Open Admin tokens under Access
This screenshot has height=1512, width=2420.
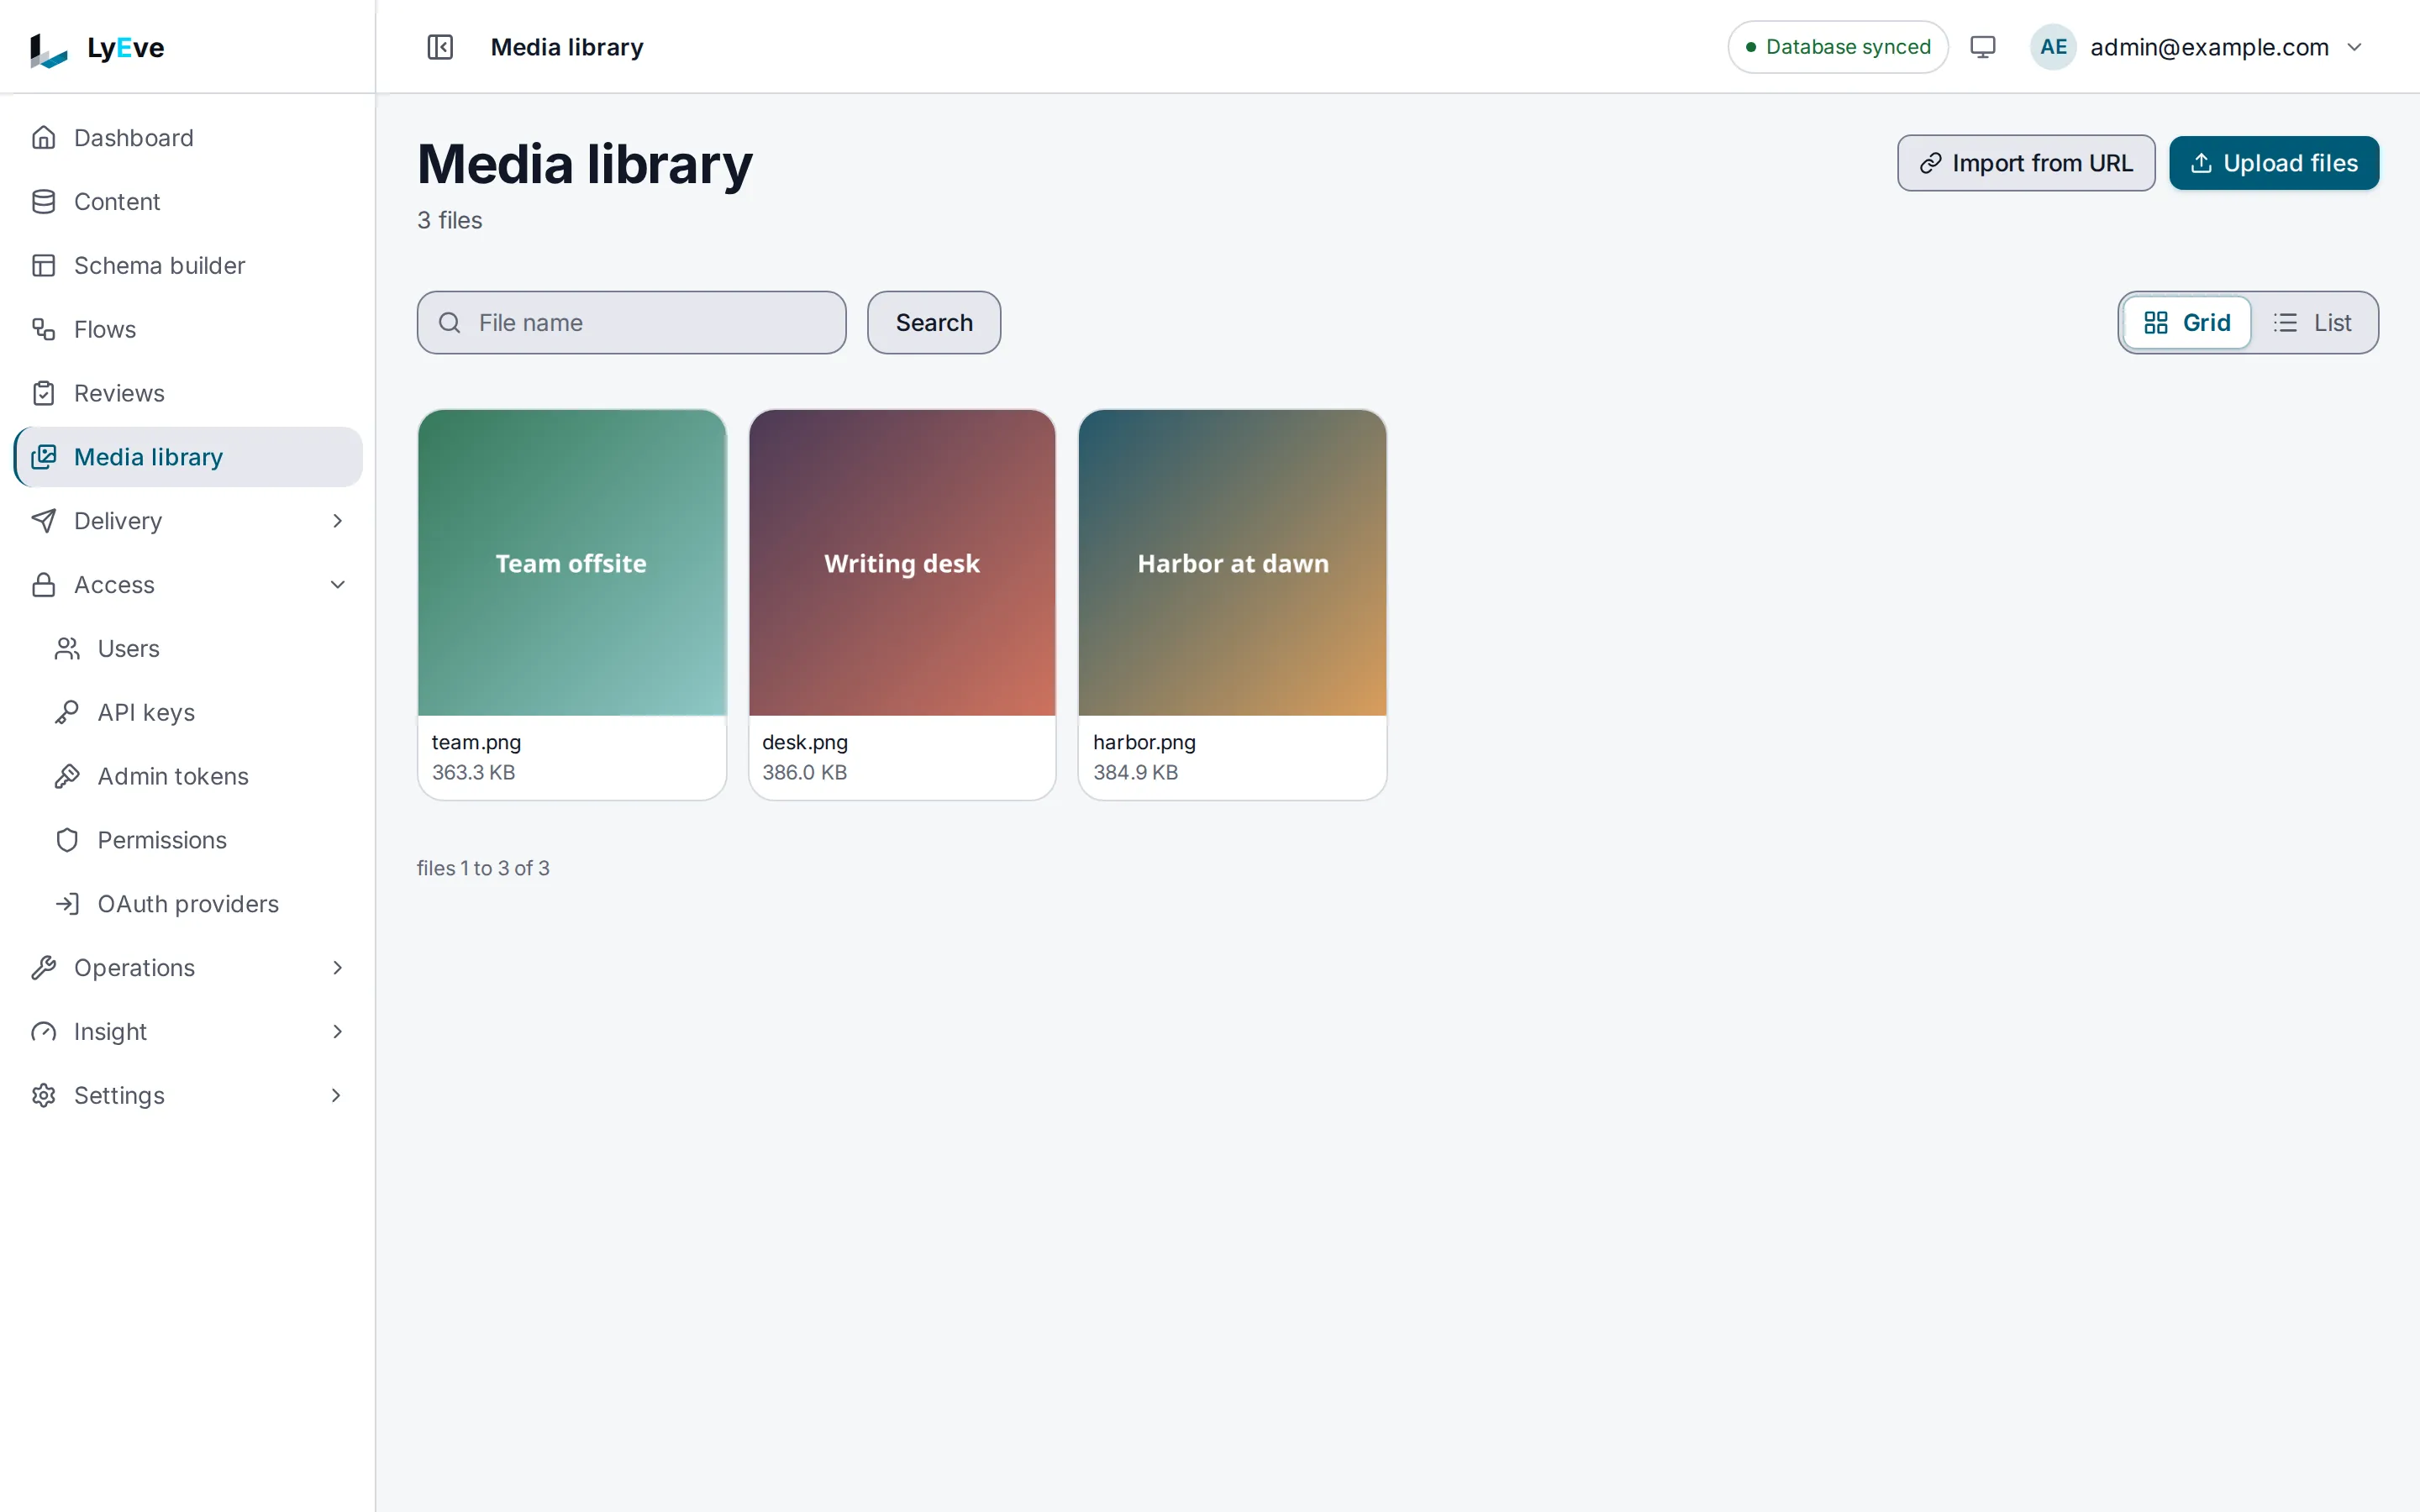[200, 777]
